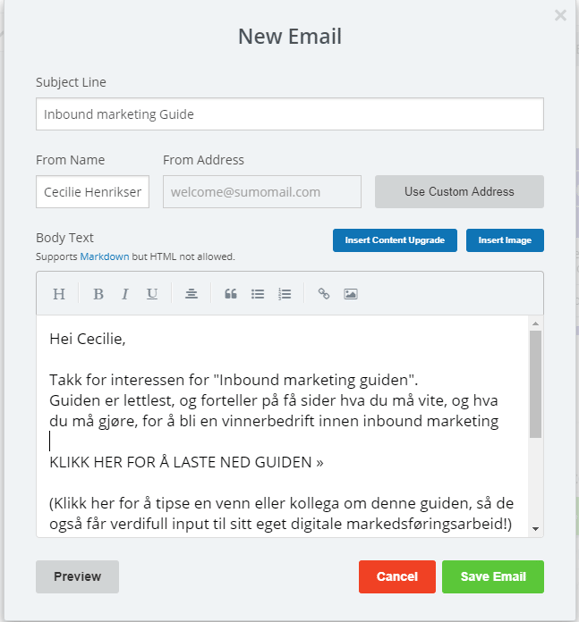Toggle italic formatting in editor toolbar
The height and width of the screenshot is (622, 579).
(x=125, y=294)
